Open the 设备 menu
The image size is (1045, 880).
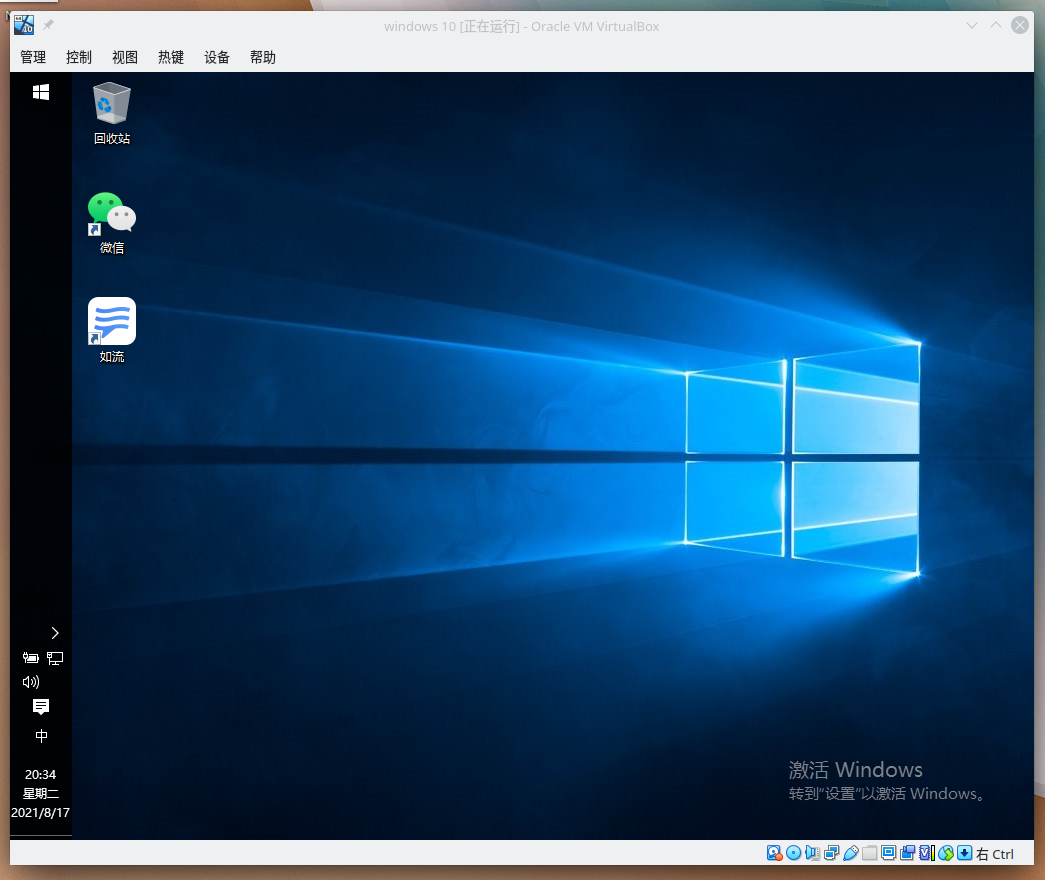[217, 57]
